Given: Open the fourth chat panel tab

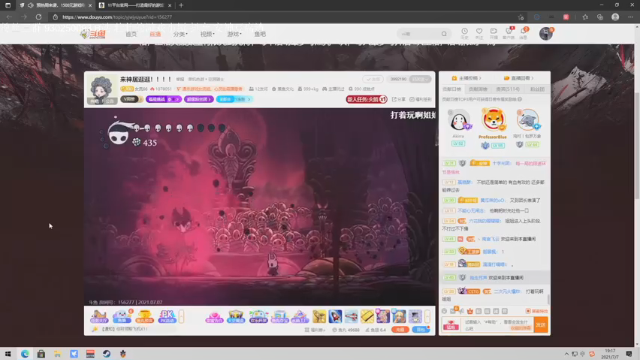Looking at the screenshot, I should (537, 89).
